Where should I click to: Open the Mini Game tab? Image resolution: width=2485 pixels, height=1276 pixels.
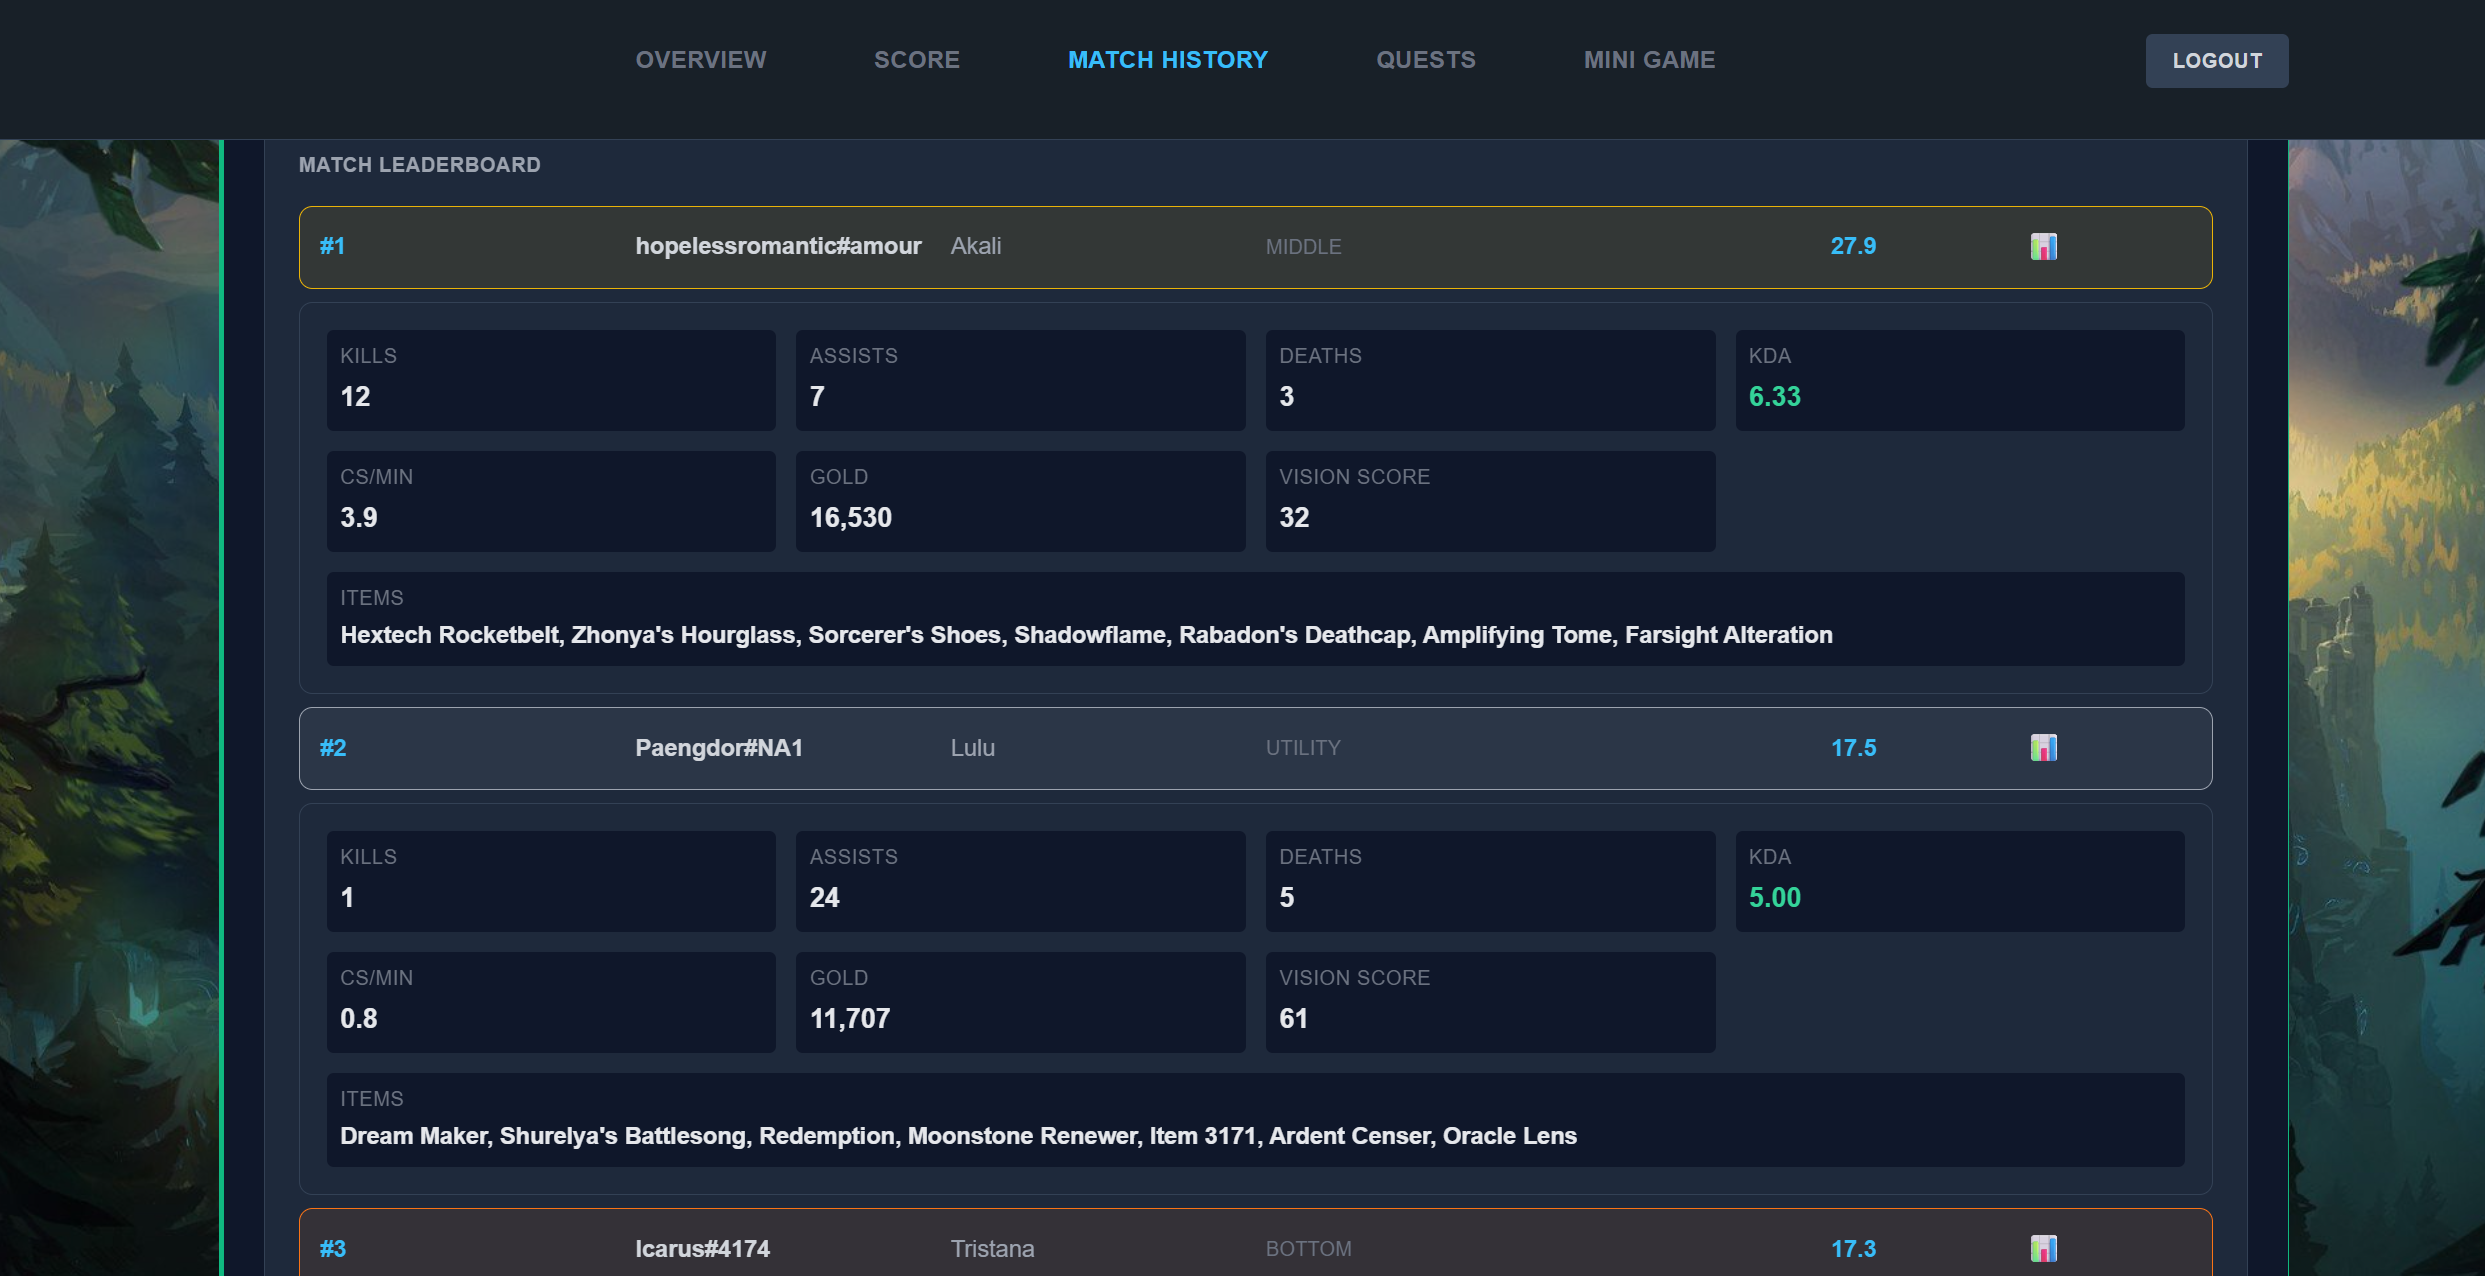coord(1649,60)
